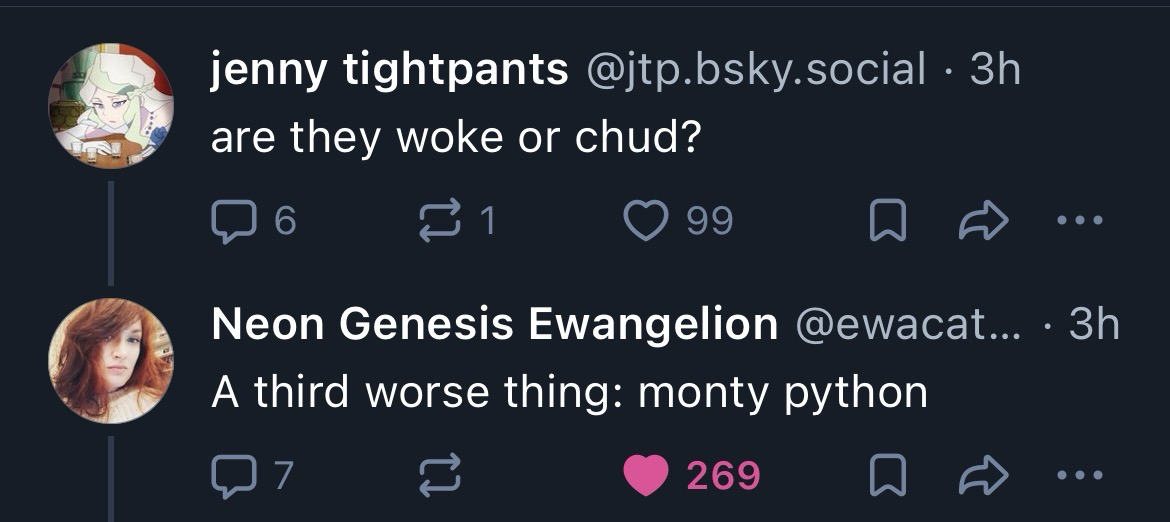Viewport: 1170px width, 522px height.
Task: Click the Neon Genesis Ewangelion display name
Action: pos(494,324)
